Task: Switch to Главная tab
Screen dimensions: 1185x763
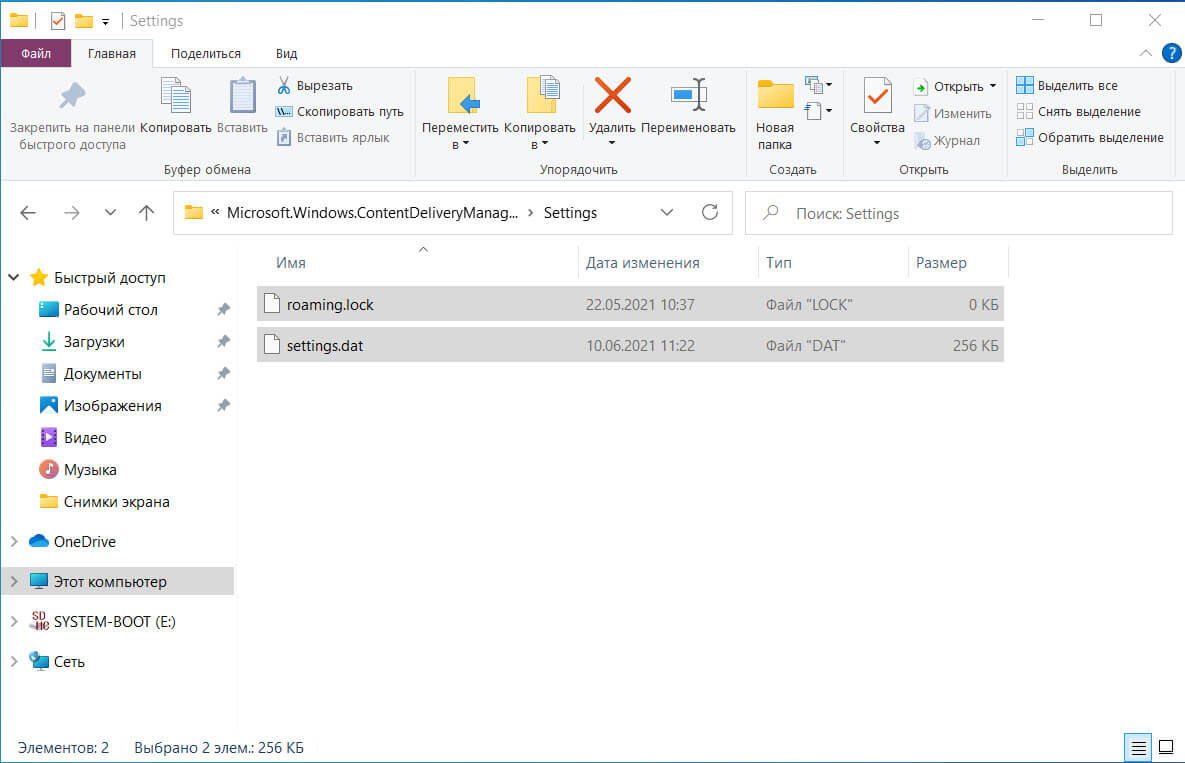Action: coord(112,54)
